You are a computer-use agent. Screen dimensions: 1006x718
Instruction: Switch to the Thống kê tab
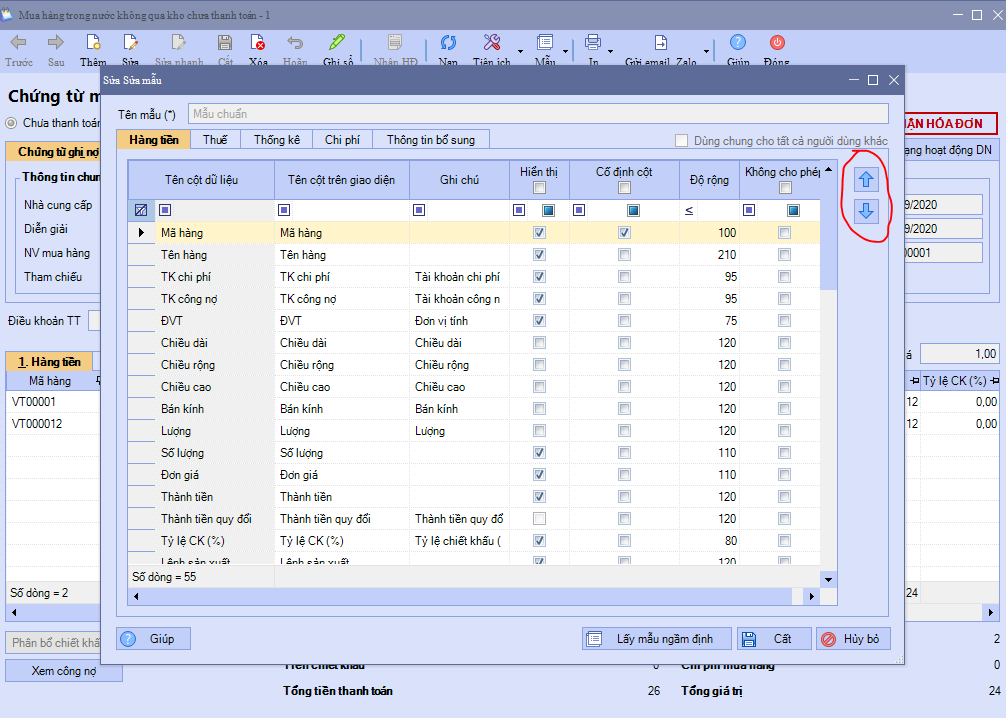[277, 139]
